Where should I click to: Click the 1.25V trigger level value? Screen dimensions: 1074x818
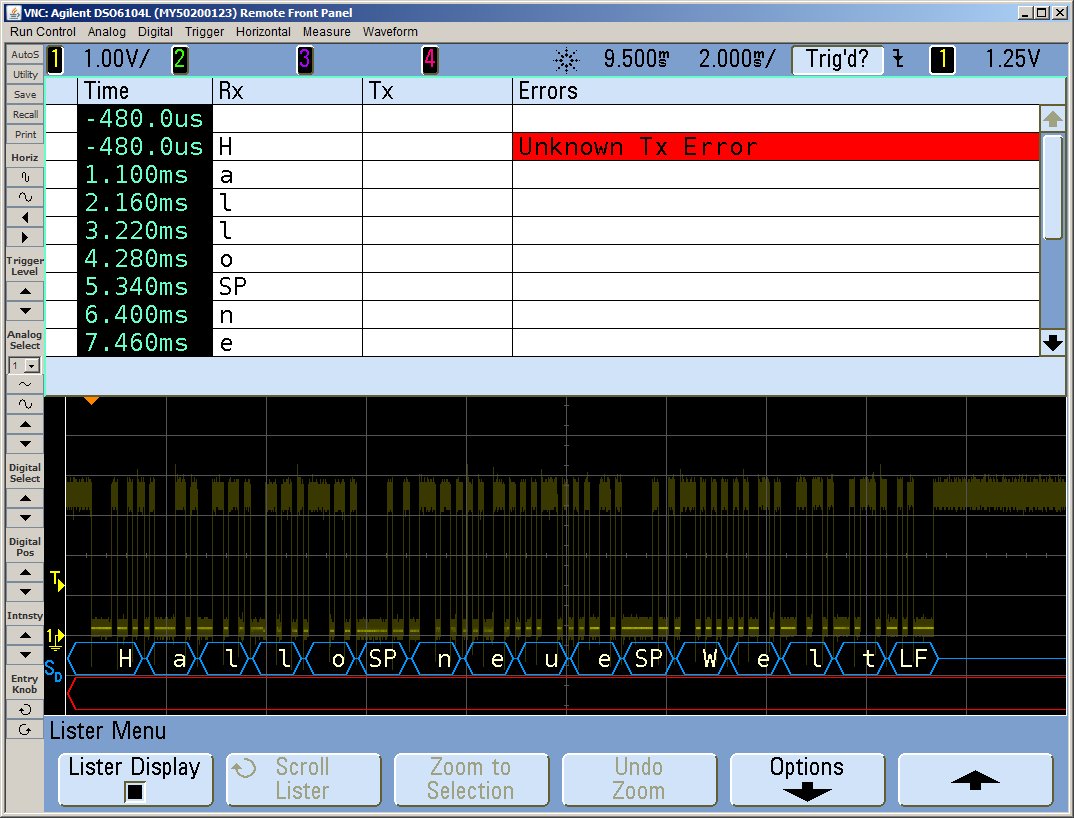(x=1012, y=59)
